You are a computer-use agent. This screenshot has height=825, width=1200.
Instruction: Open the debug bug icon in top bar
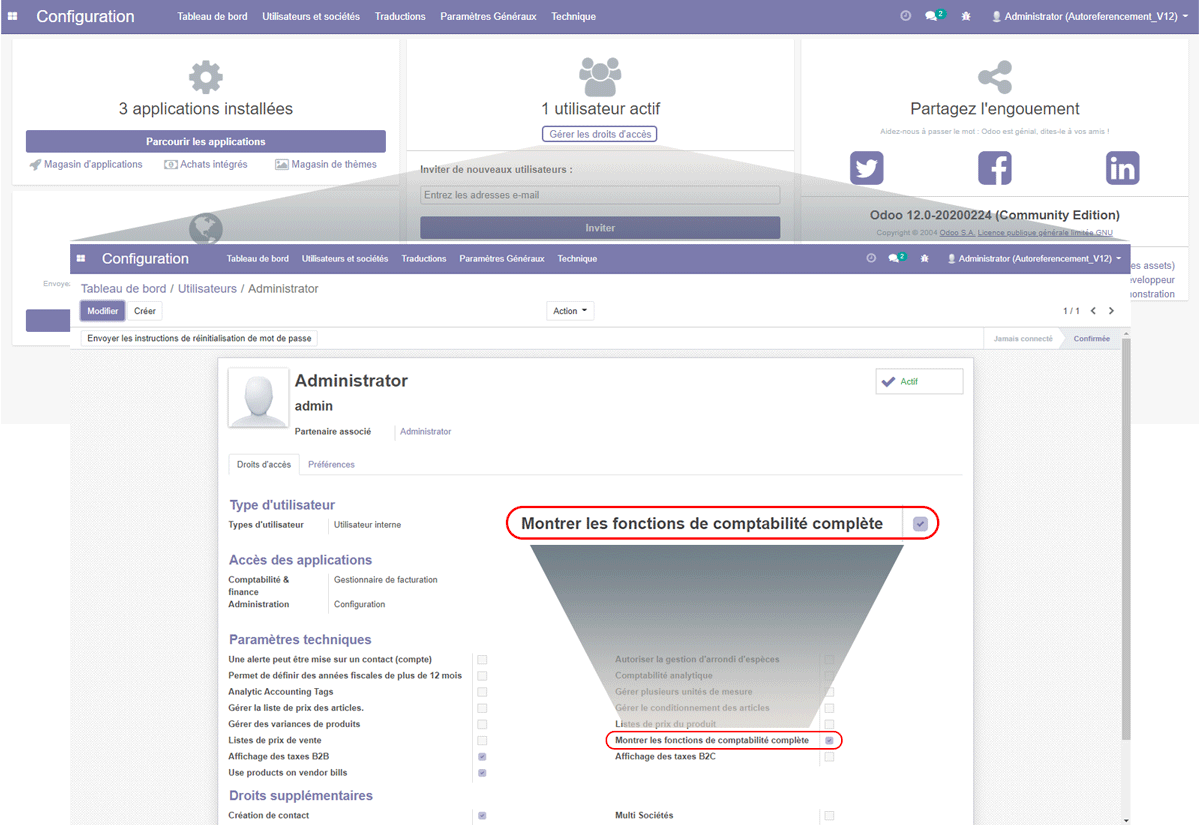tap(964, 17)
